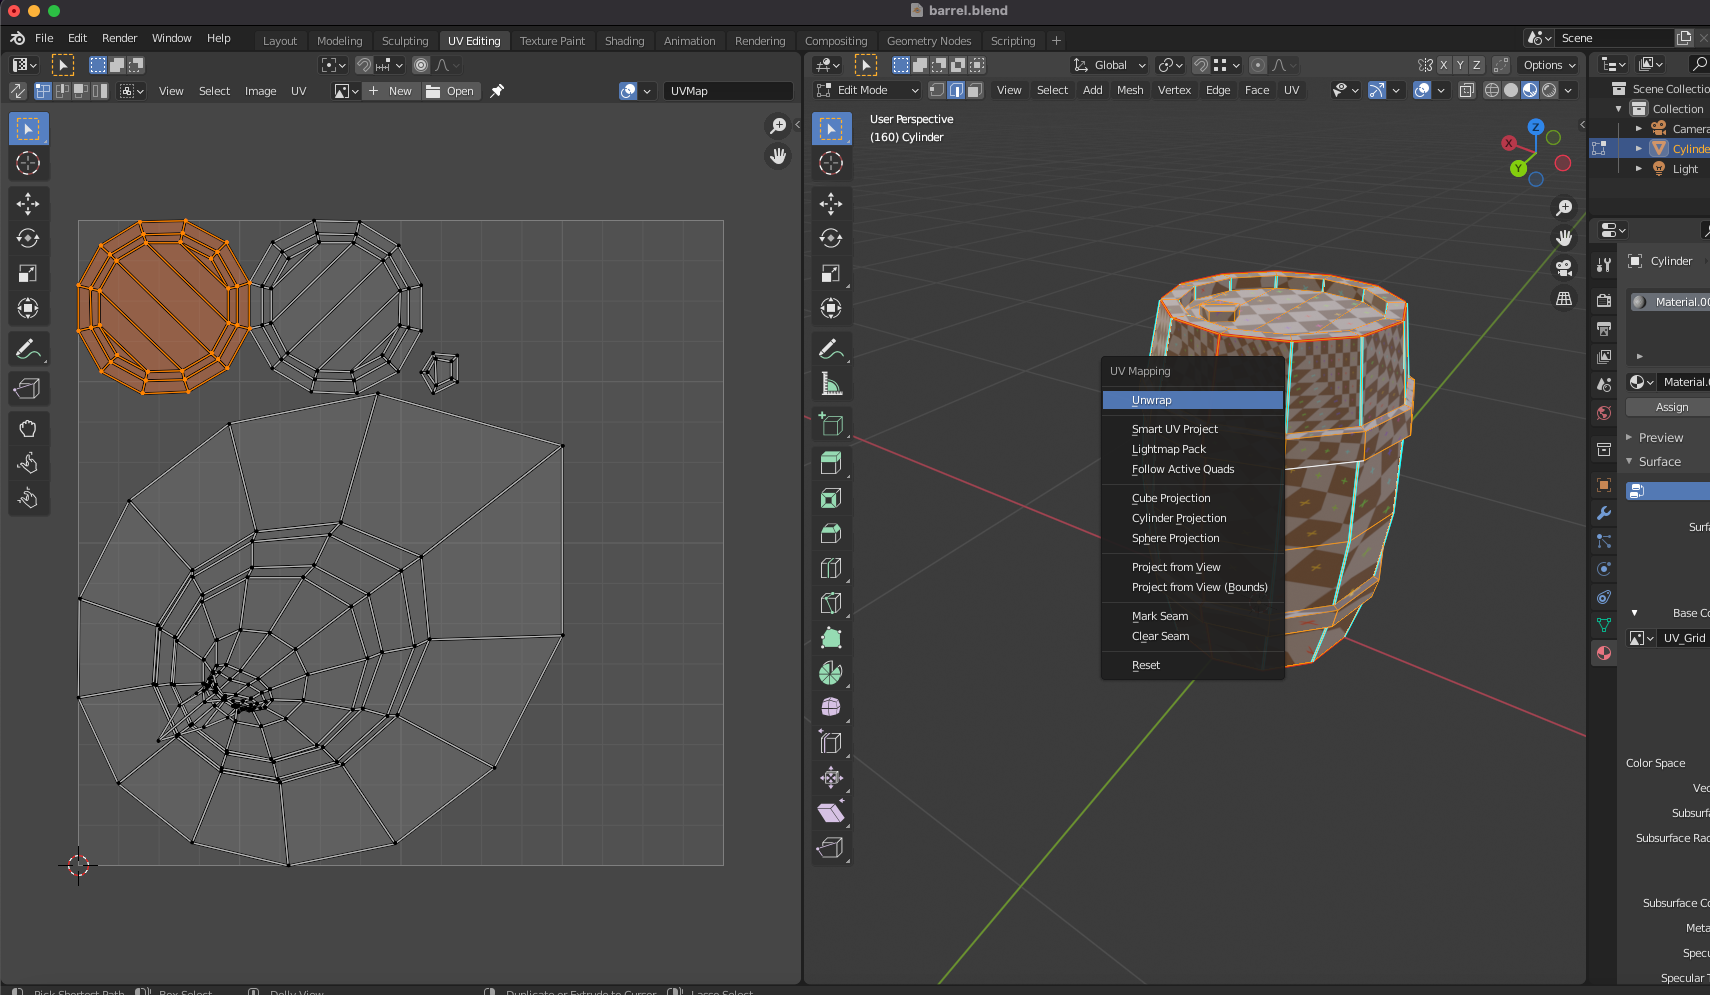Toggle camera view in 3D viewport
1710x995 pixels.
pyautogui.click(x=1564, y=268)
